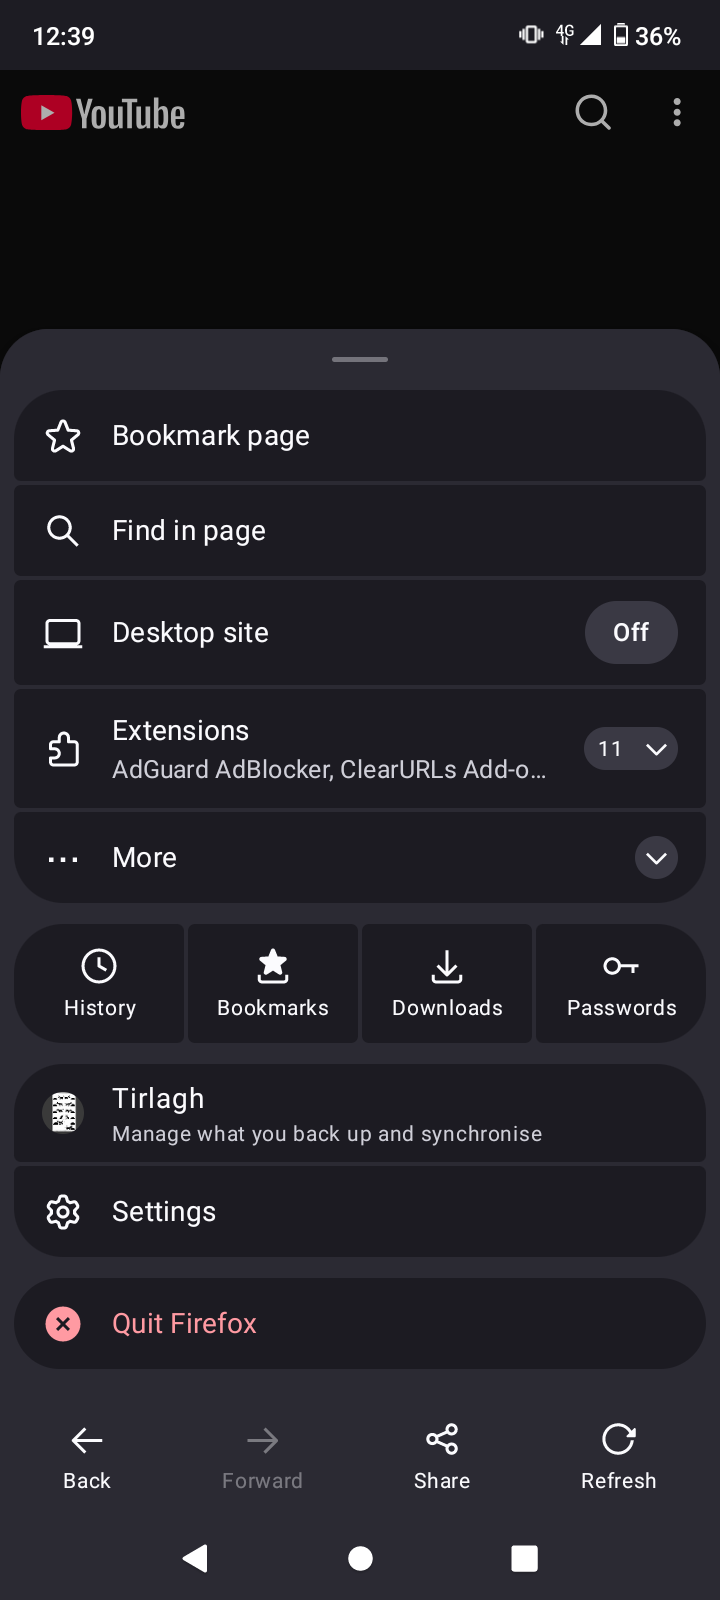Toggle Desktop site Off switch
The width and height of the screenshot is (720, 1600).
(631, 633)
